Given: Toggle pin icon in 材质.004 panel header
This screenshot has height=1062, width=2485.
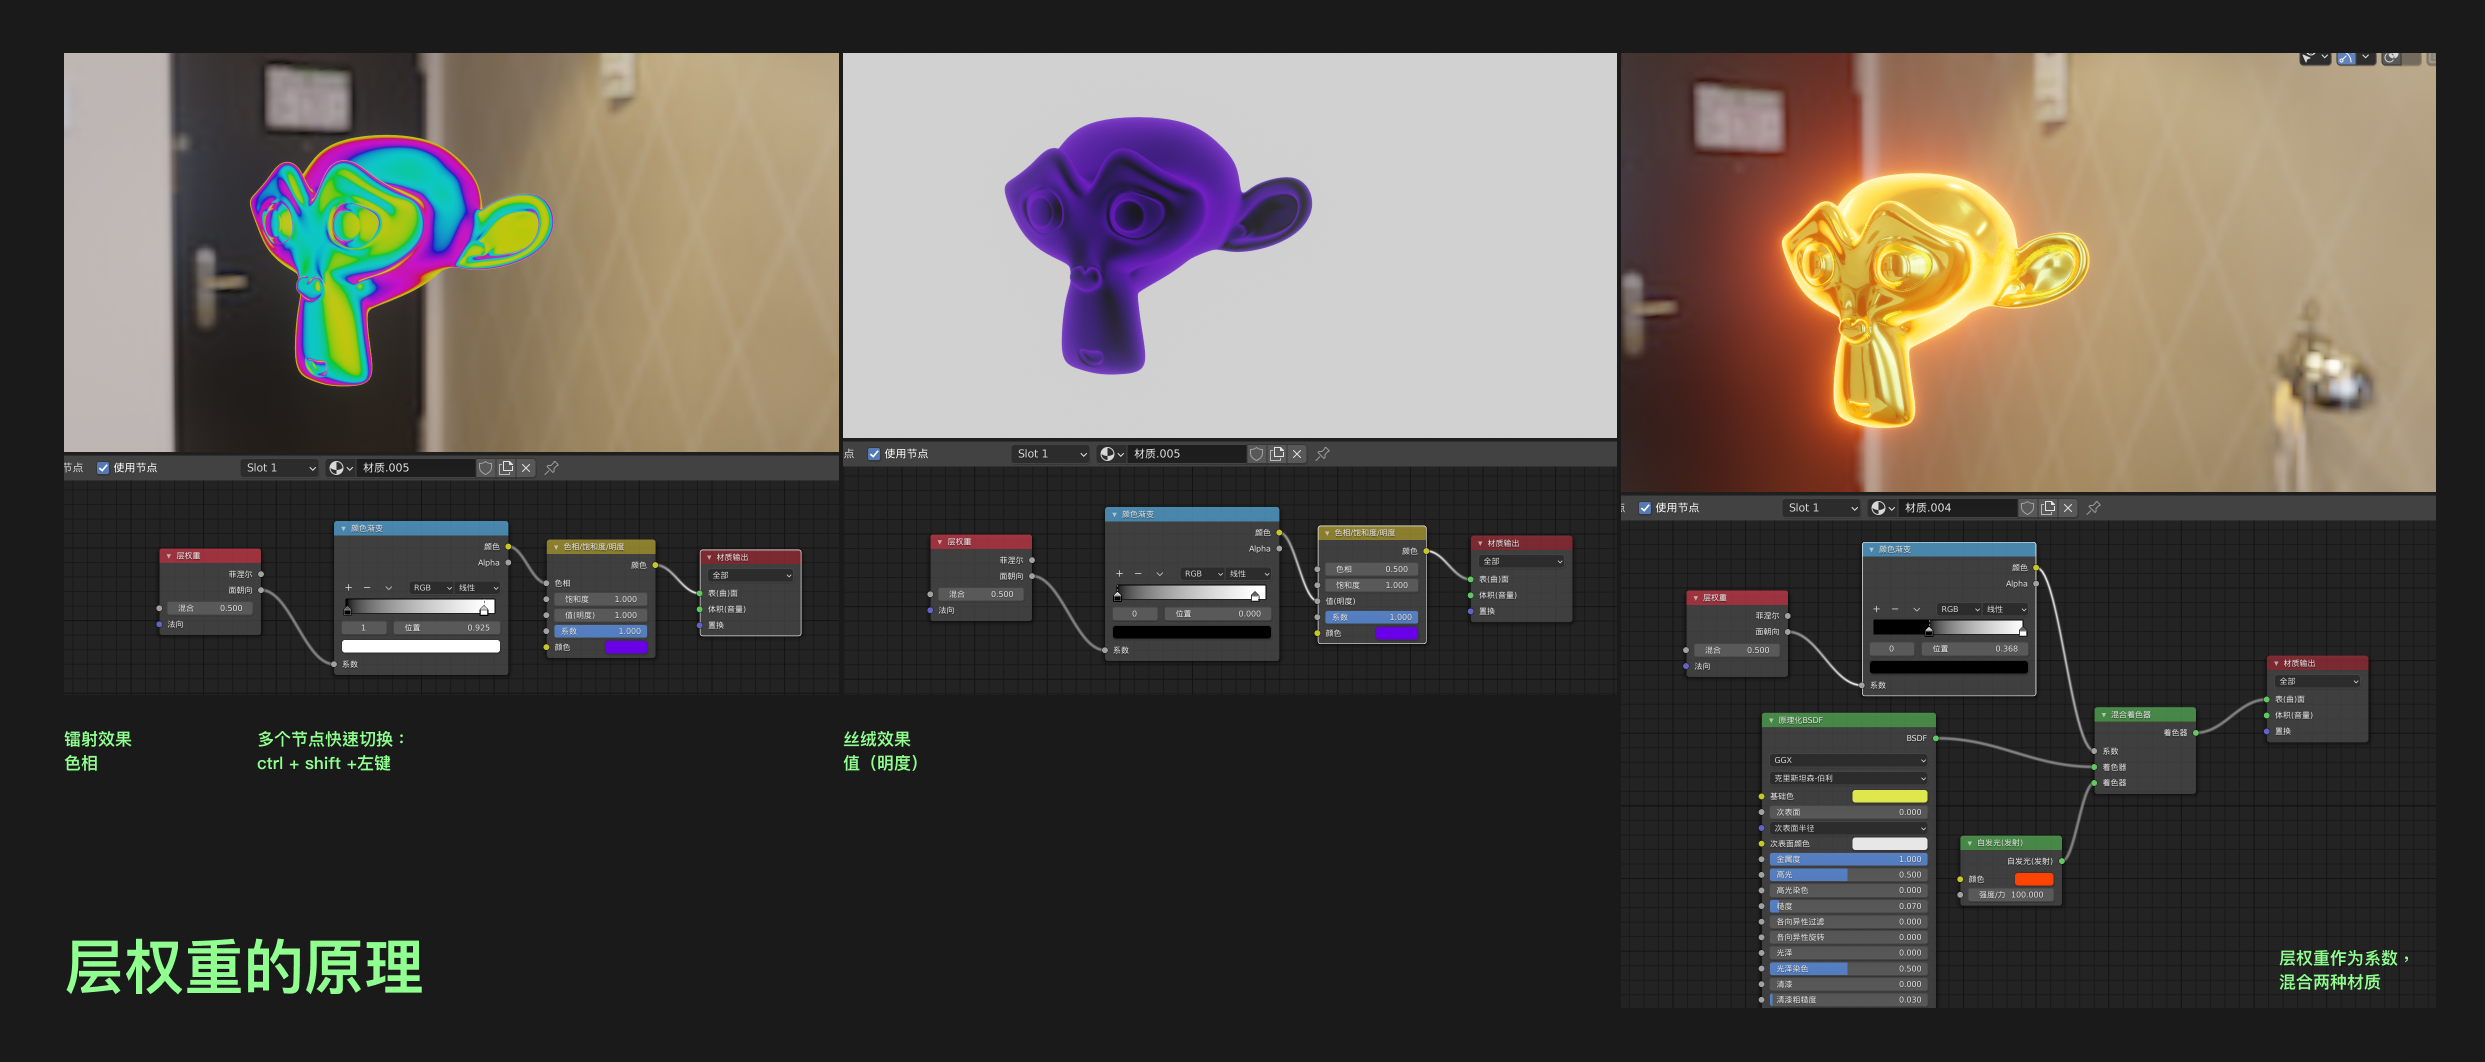Looking at the screenshot, I should [2093, 508].
